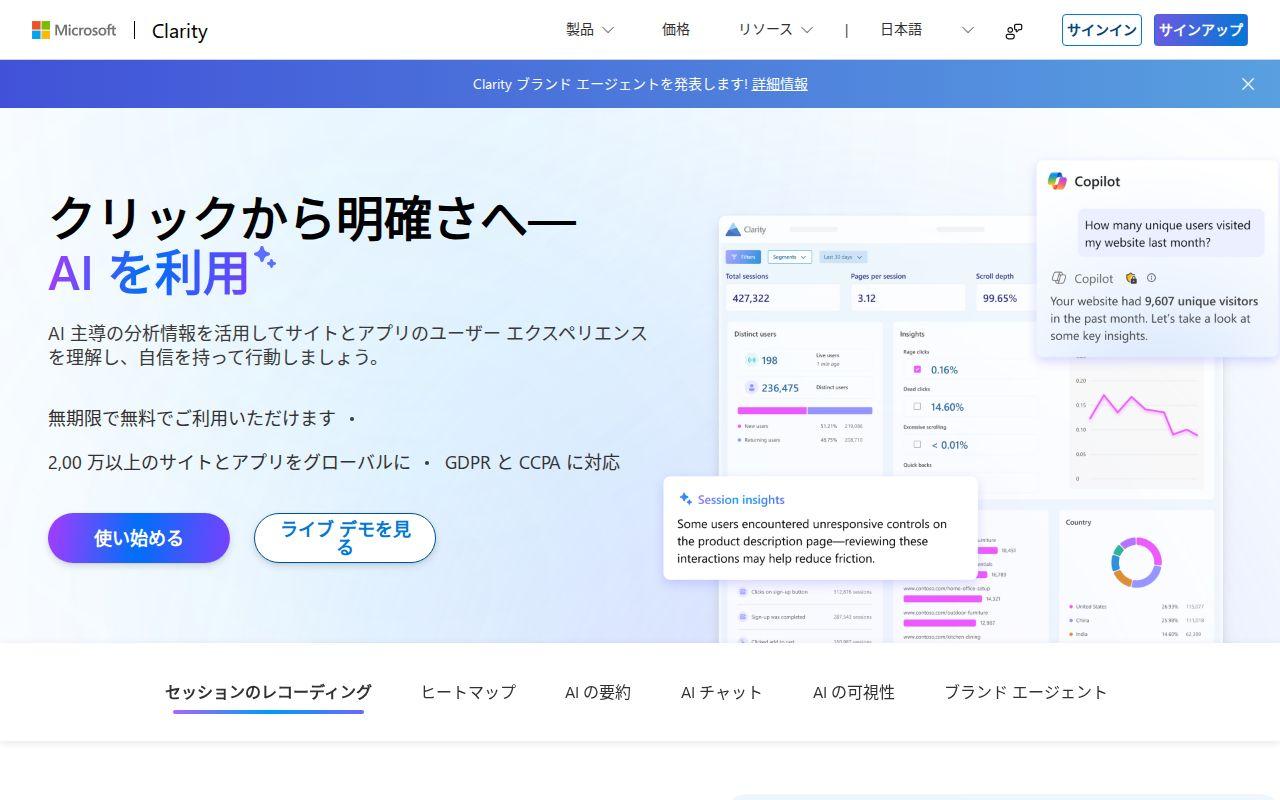Click the 236,475 distinct users value
The height and width of the screenshot is (800, 1280).
pos(780,388)
